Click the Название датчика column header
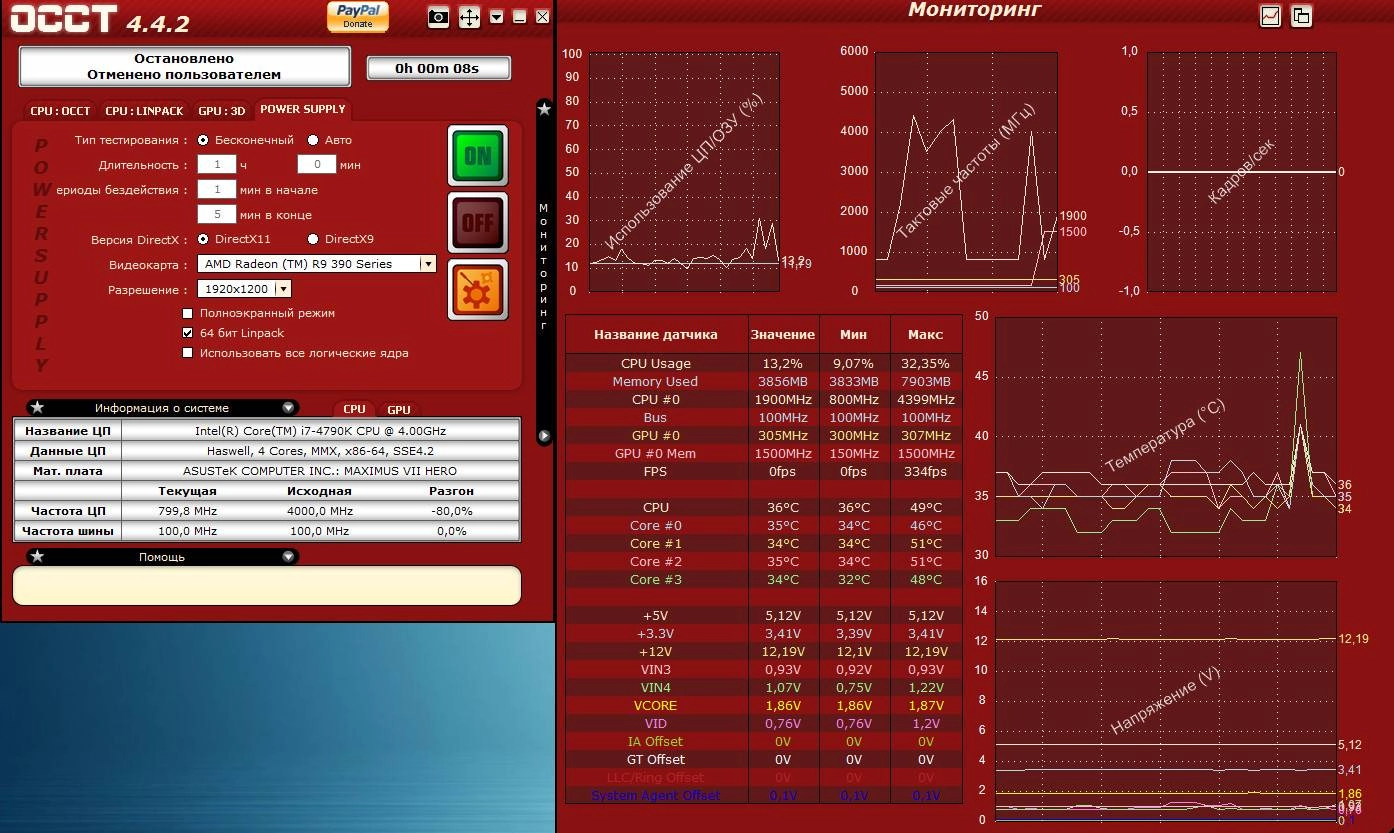1394x833 pixels. [x=656, y=335]
